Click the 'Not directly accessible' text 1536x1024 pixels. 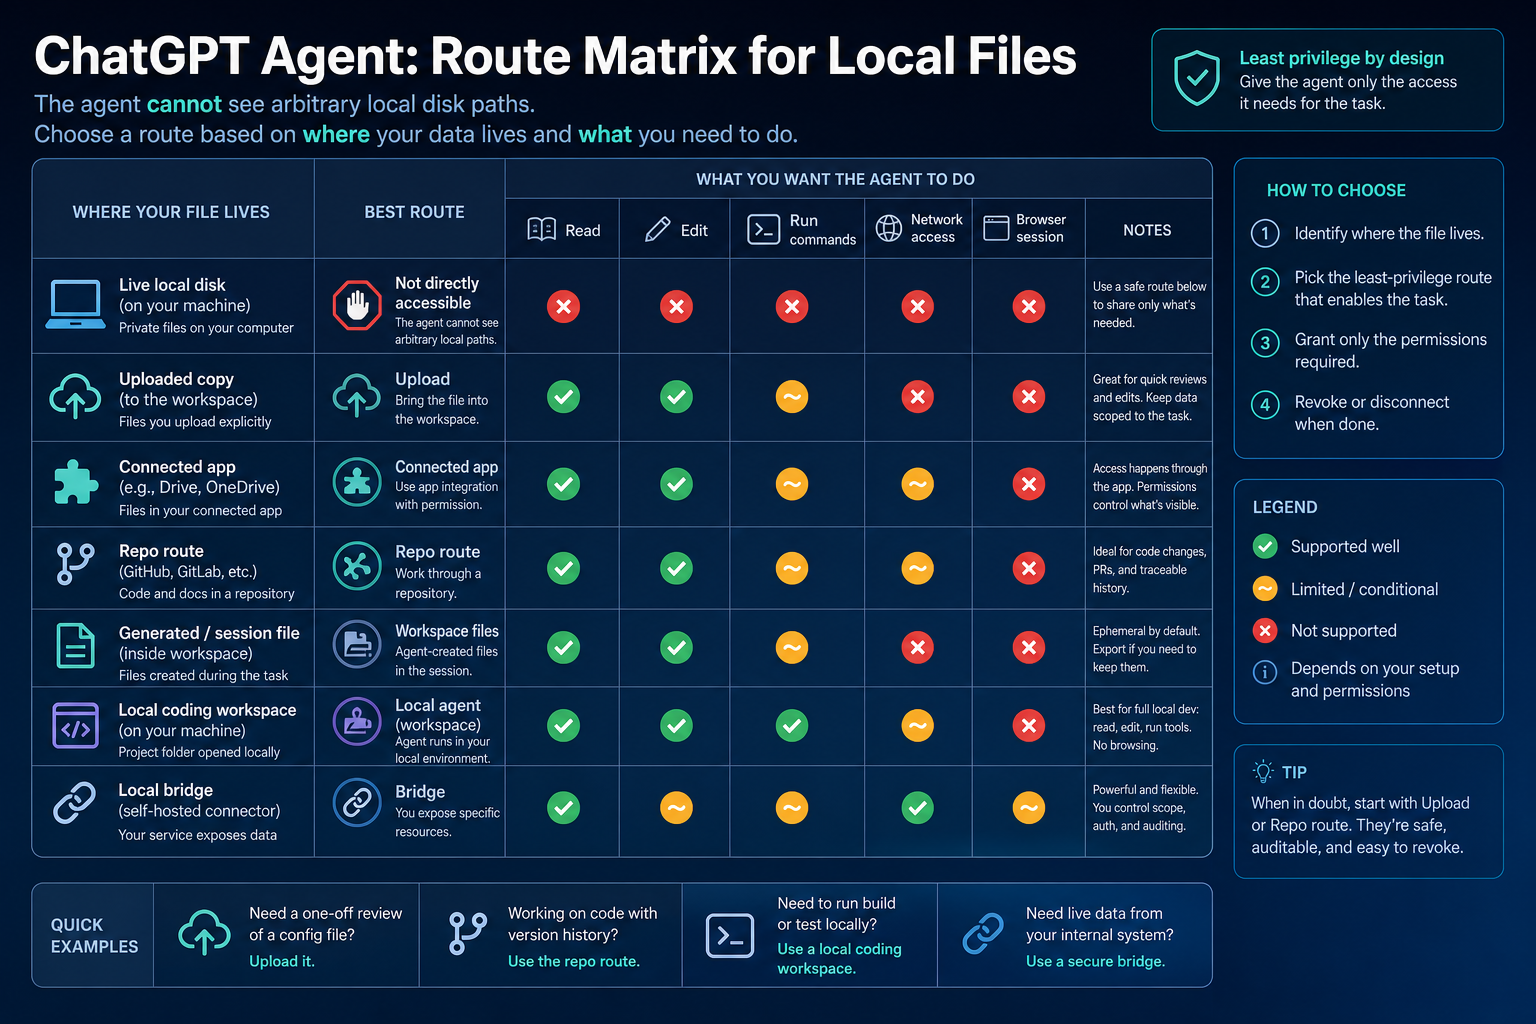tap(437, 293)
